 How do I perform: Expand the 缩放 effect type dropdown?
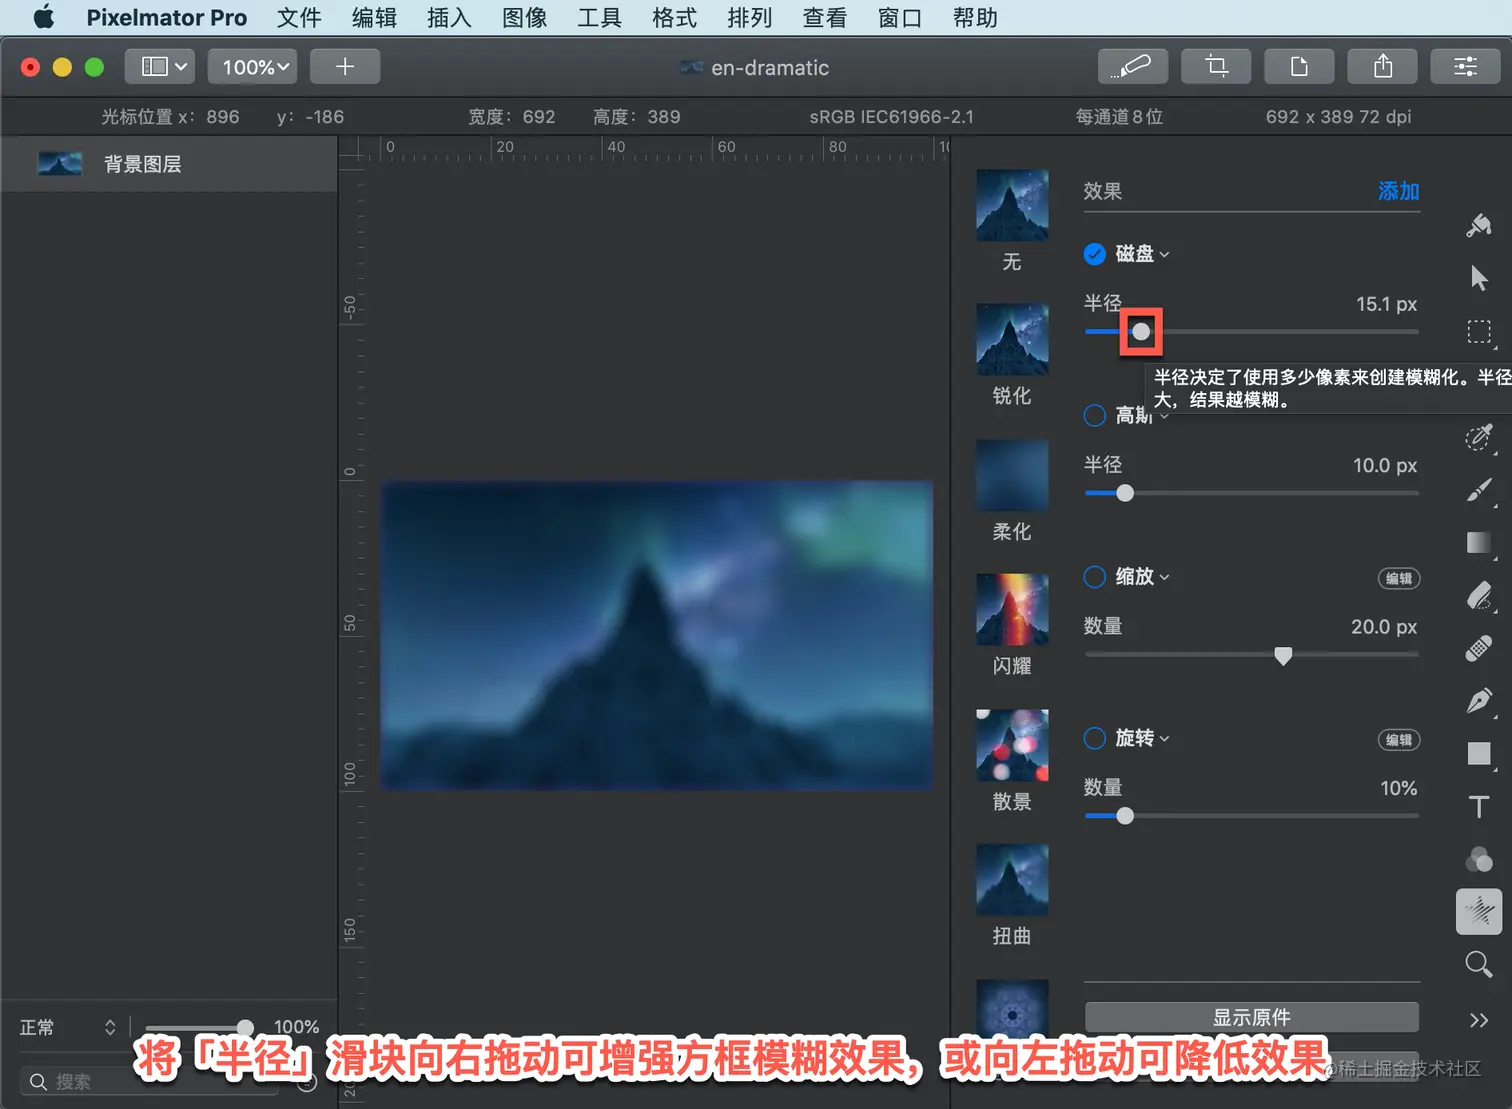point(1143,577)
